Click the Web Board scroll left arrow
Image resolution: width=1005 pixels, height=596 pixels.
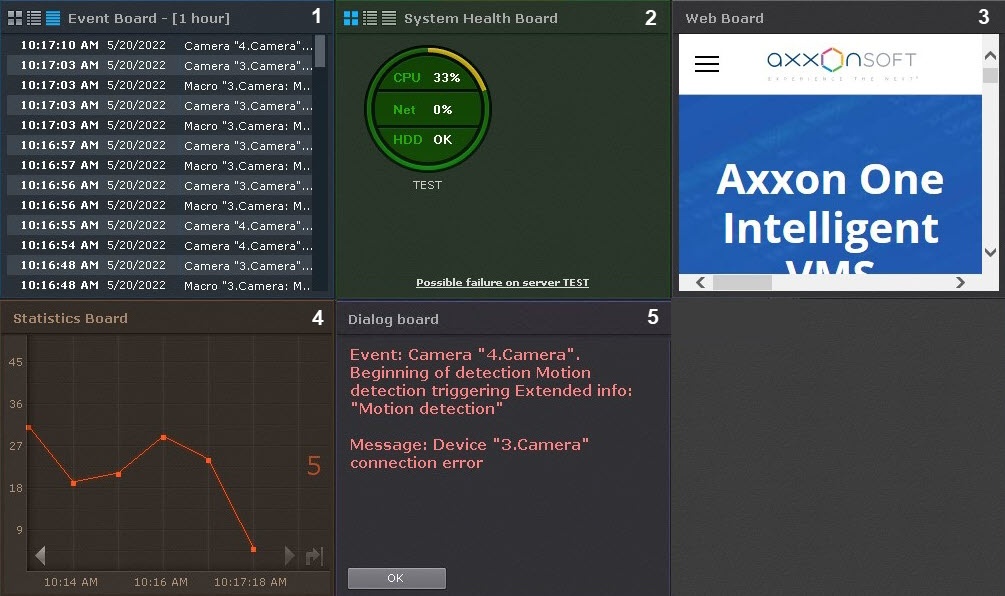[701, 283]
